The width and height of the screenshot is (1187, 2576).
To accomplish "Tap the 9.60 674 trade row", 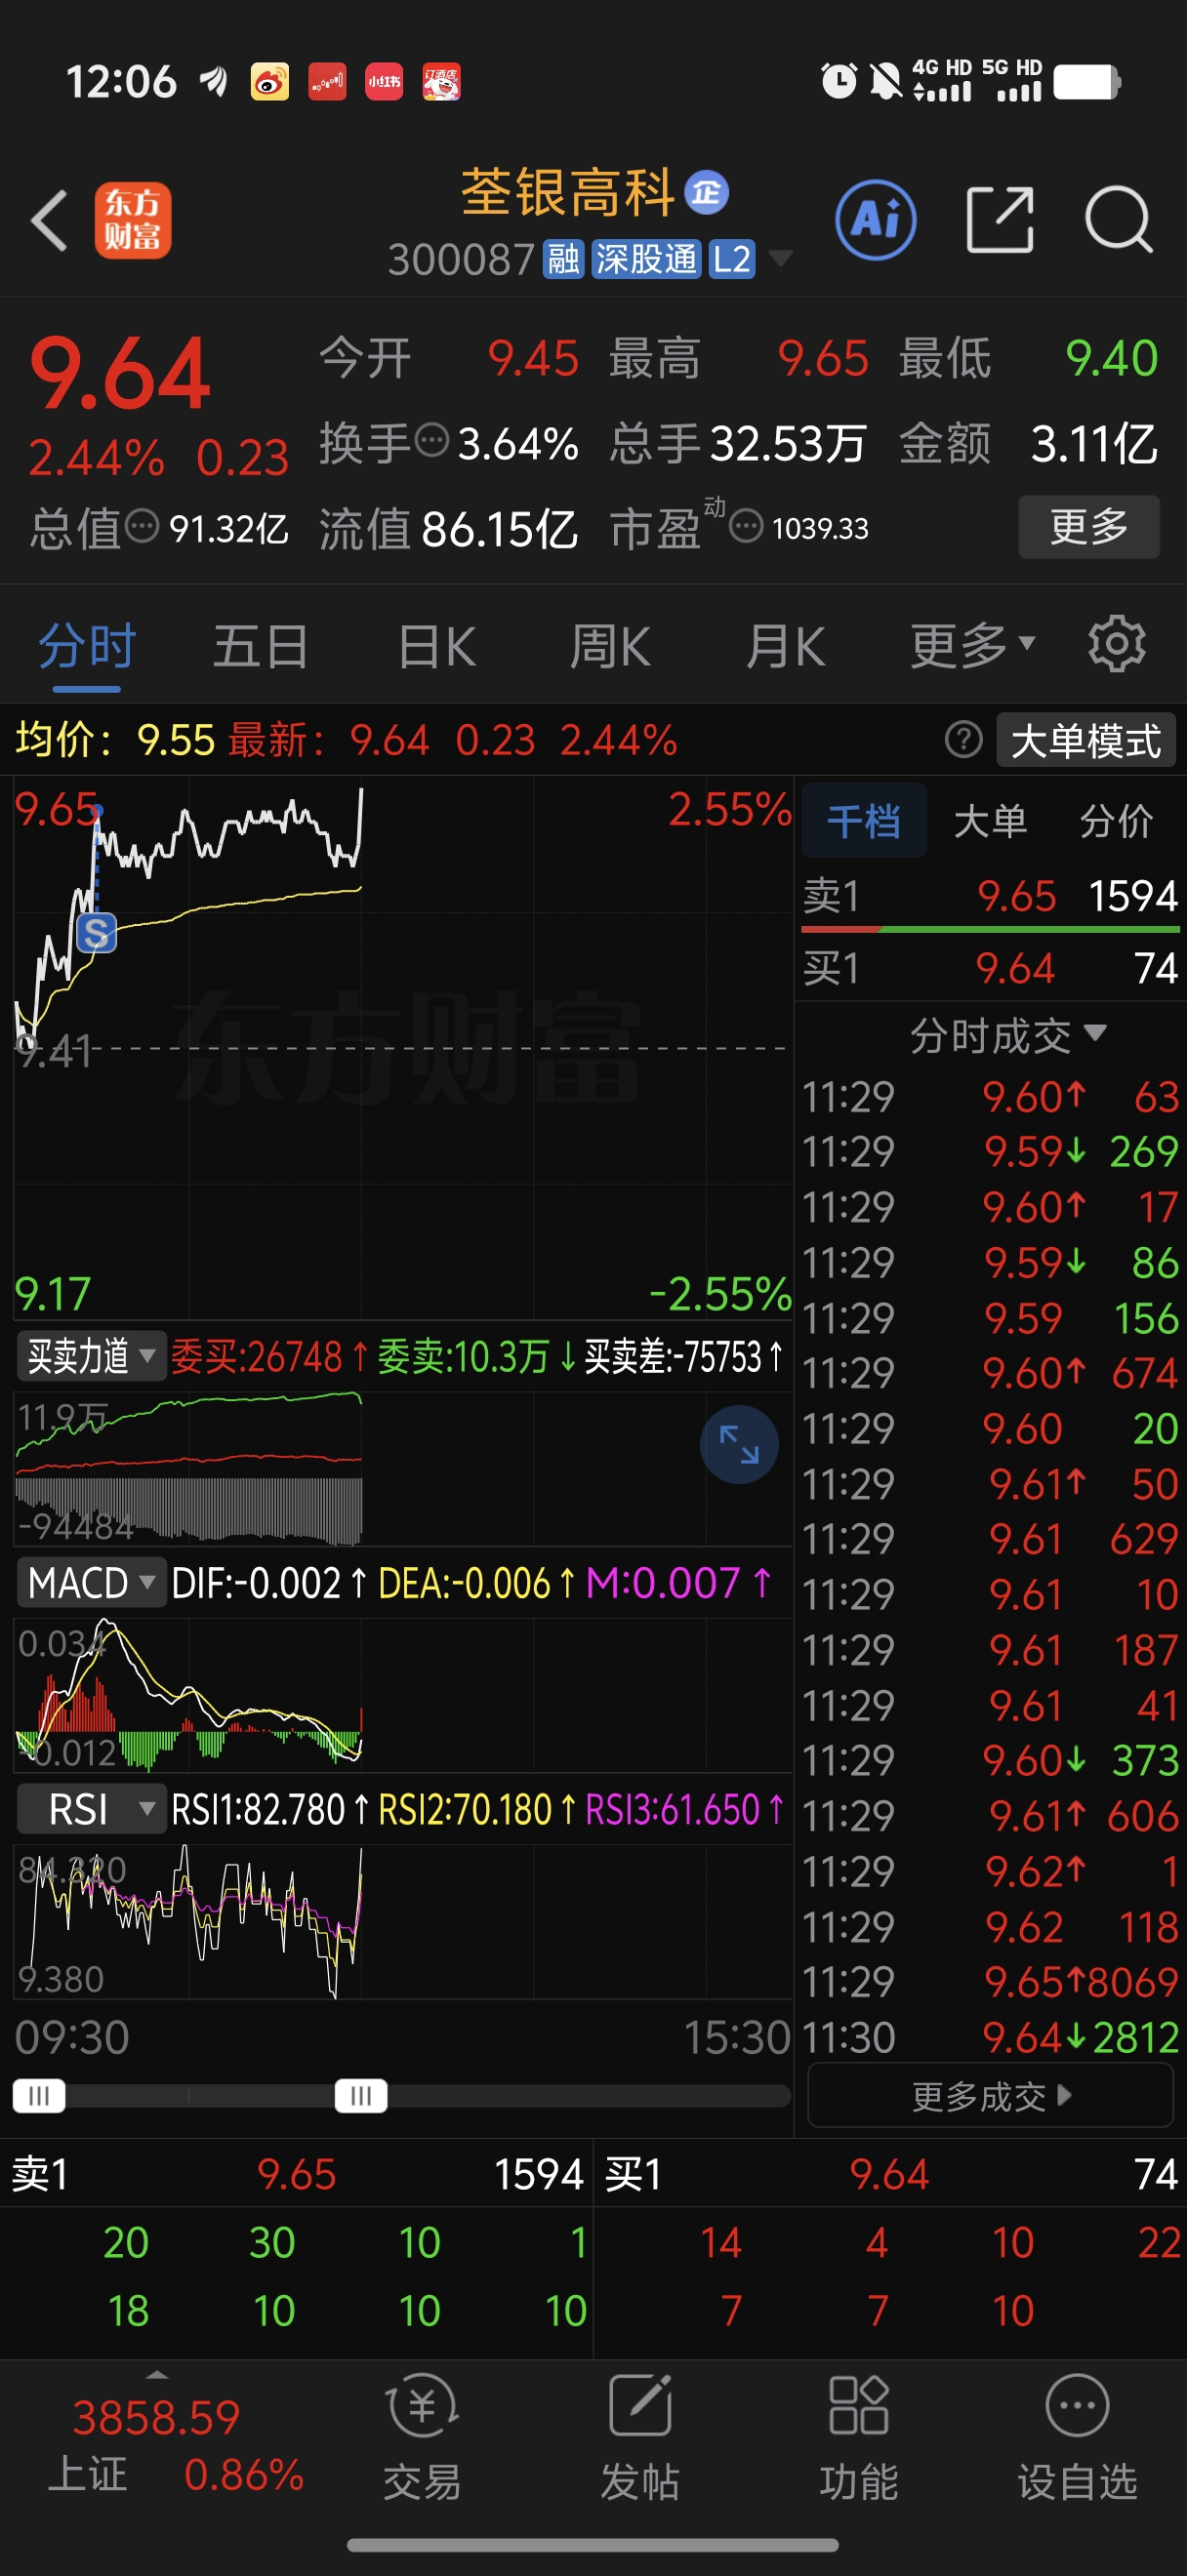I will [x=990, y=1373].
